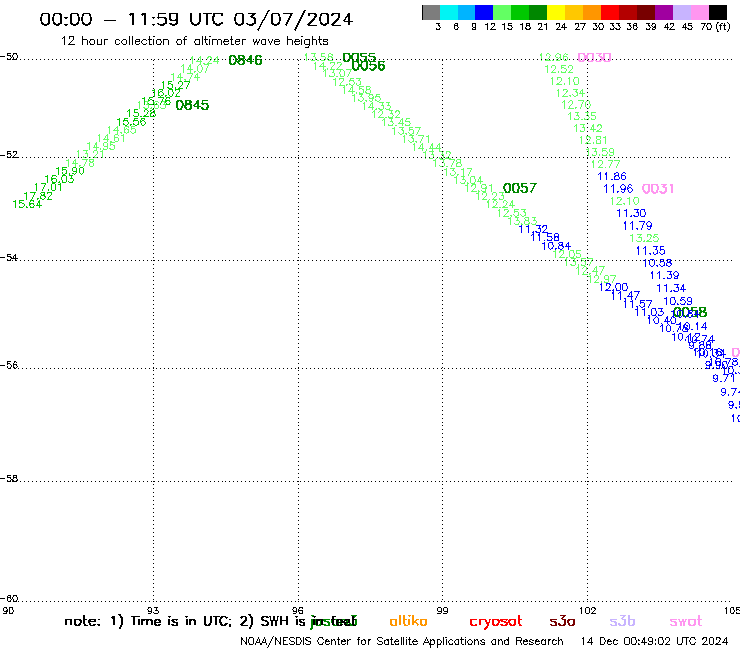Click the 10.84 wave height value
Image resolution: width=740 pixels, height=650 pixels.
(x=556, y=245)
